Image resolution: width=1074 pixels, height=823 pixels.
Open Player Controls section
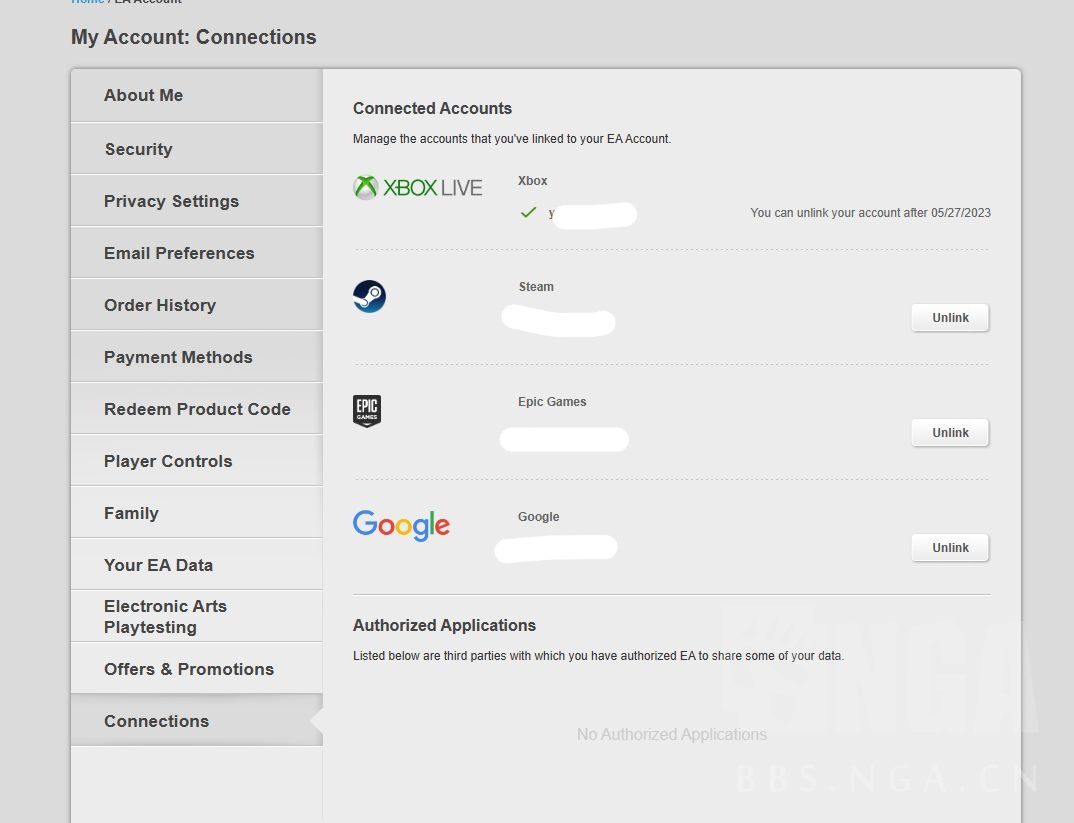tap(197, 461)
